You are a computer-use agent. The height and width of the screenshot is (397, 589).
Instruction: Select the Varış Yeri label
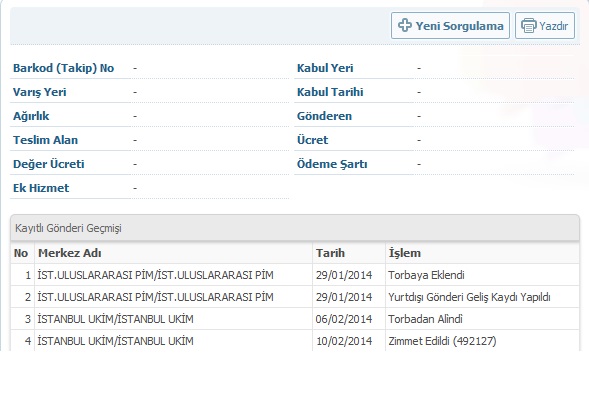[39, 92]
